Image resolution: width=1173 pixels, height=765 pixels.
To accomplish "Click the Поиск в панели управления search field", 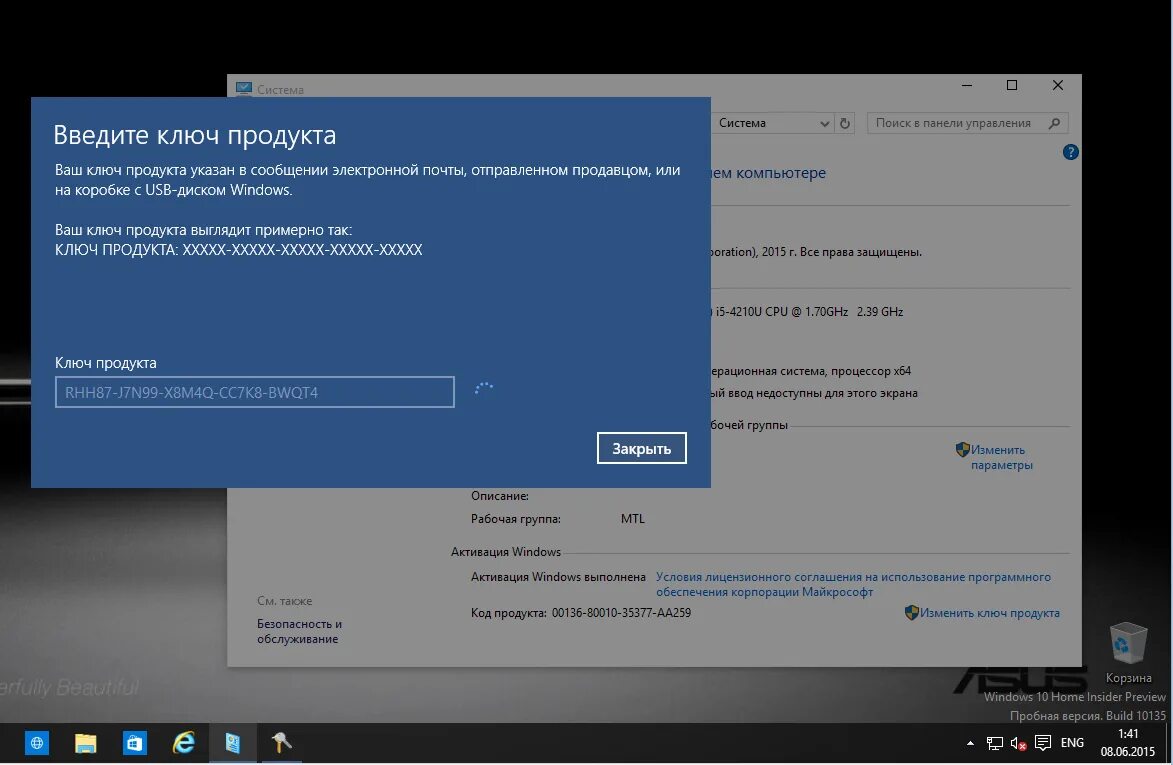I will 967,123.
